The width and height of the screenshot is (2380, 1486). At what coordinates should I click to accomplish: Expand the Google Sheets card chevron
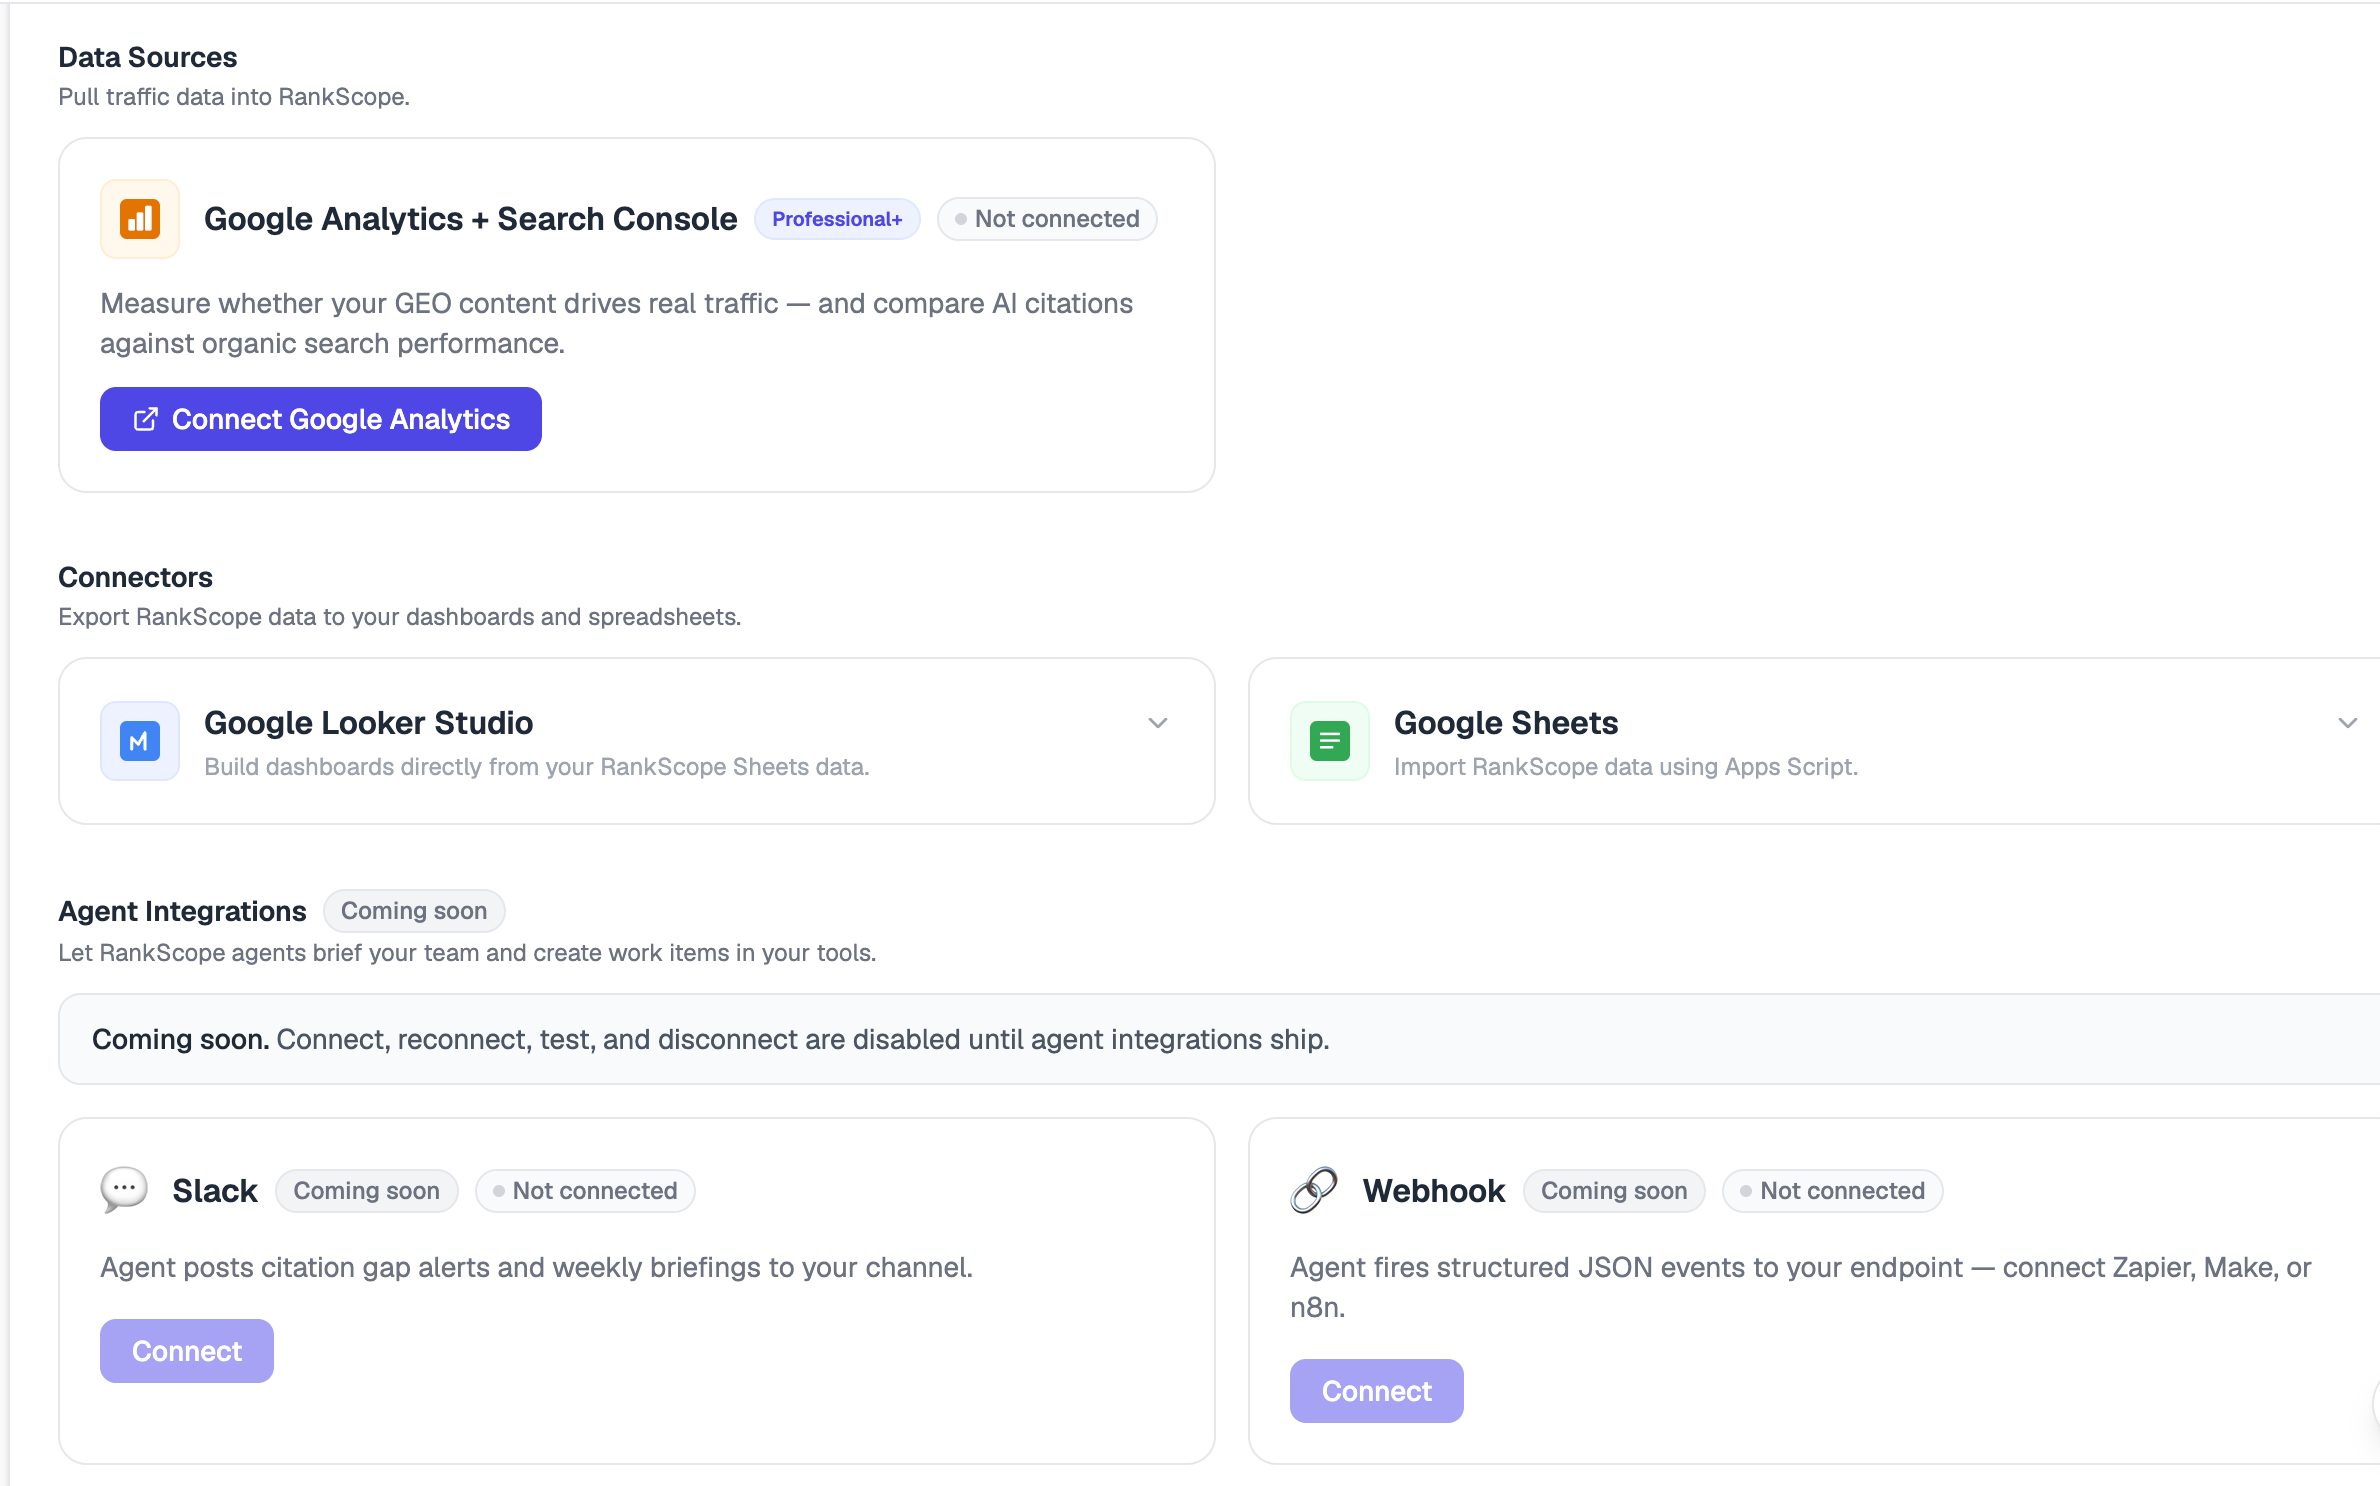(x=2348, y=723)
